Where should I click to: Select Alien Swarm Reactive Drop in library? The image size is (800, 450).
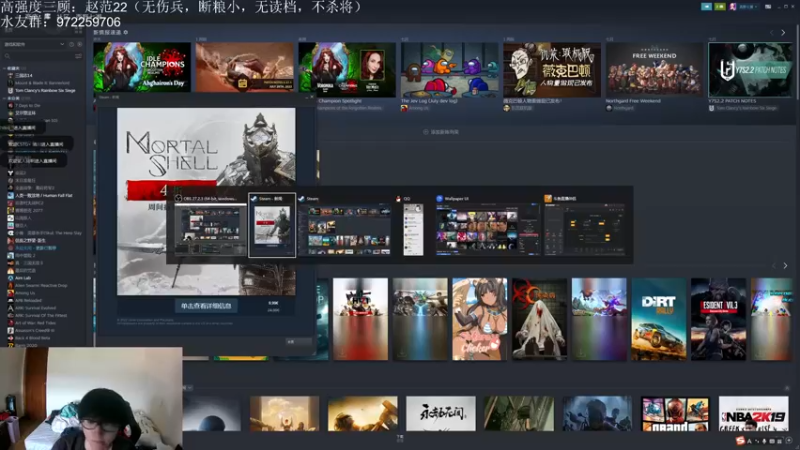tap(37, 286)
